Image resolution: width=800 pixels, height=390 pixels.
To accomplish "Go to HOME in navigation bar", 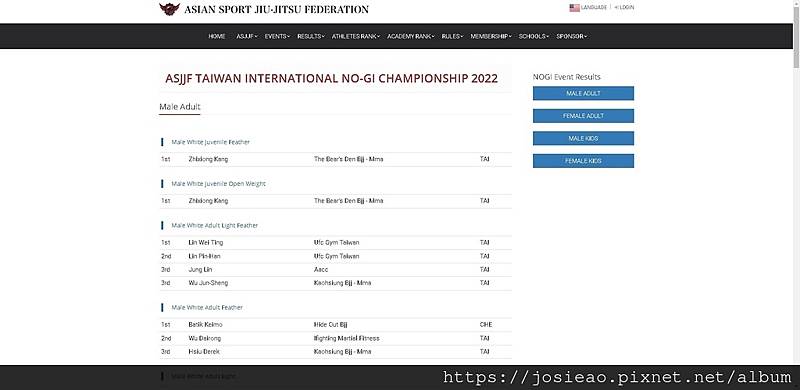I will (217, 36).
